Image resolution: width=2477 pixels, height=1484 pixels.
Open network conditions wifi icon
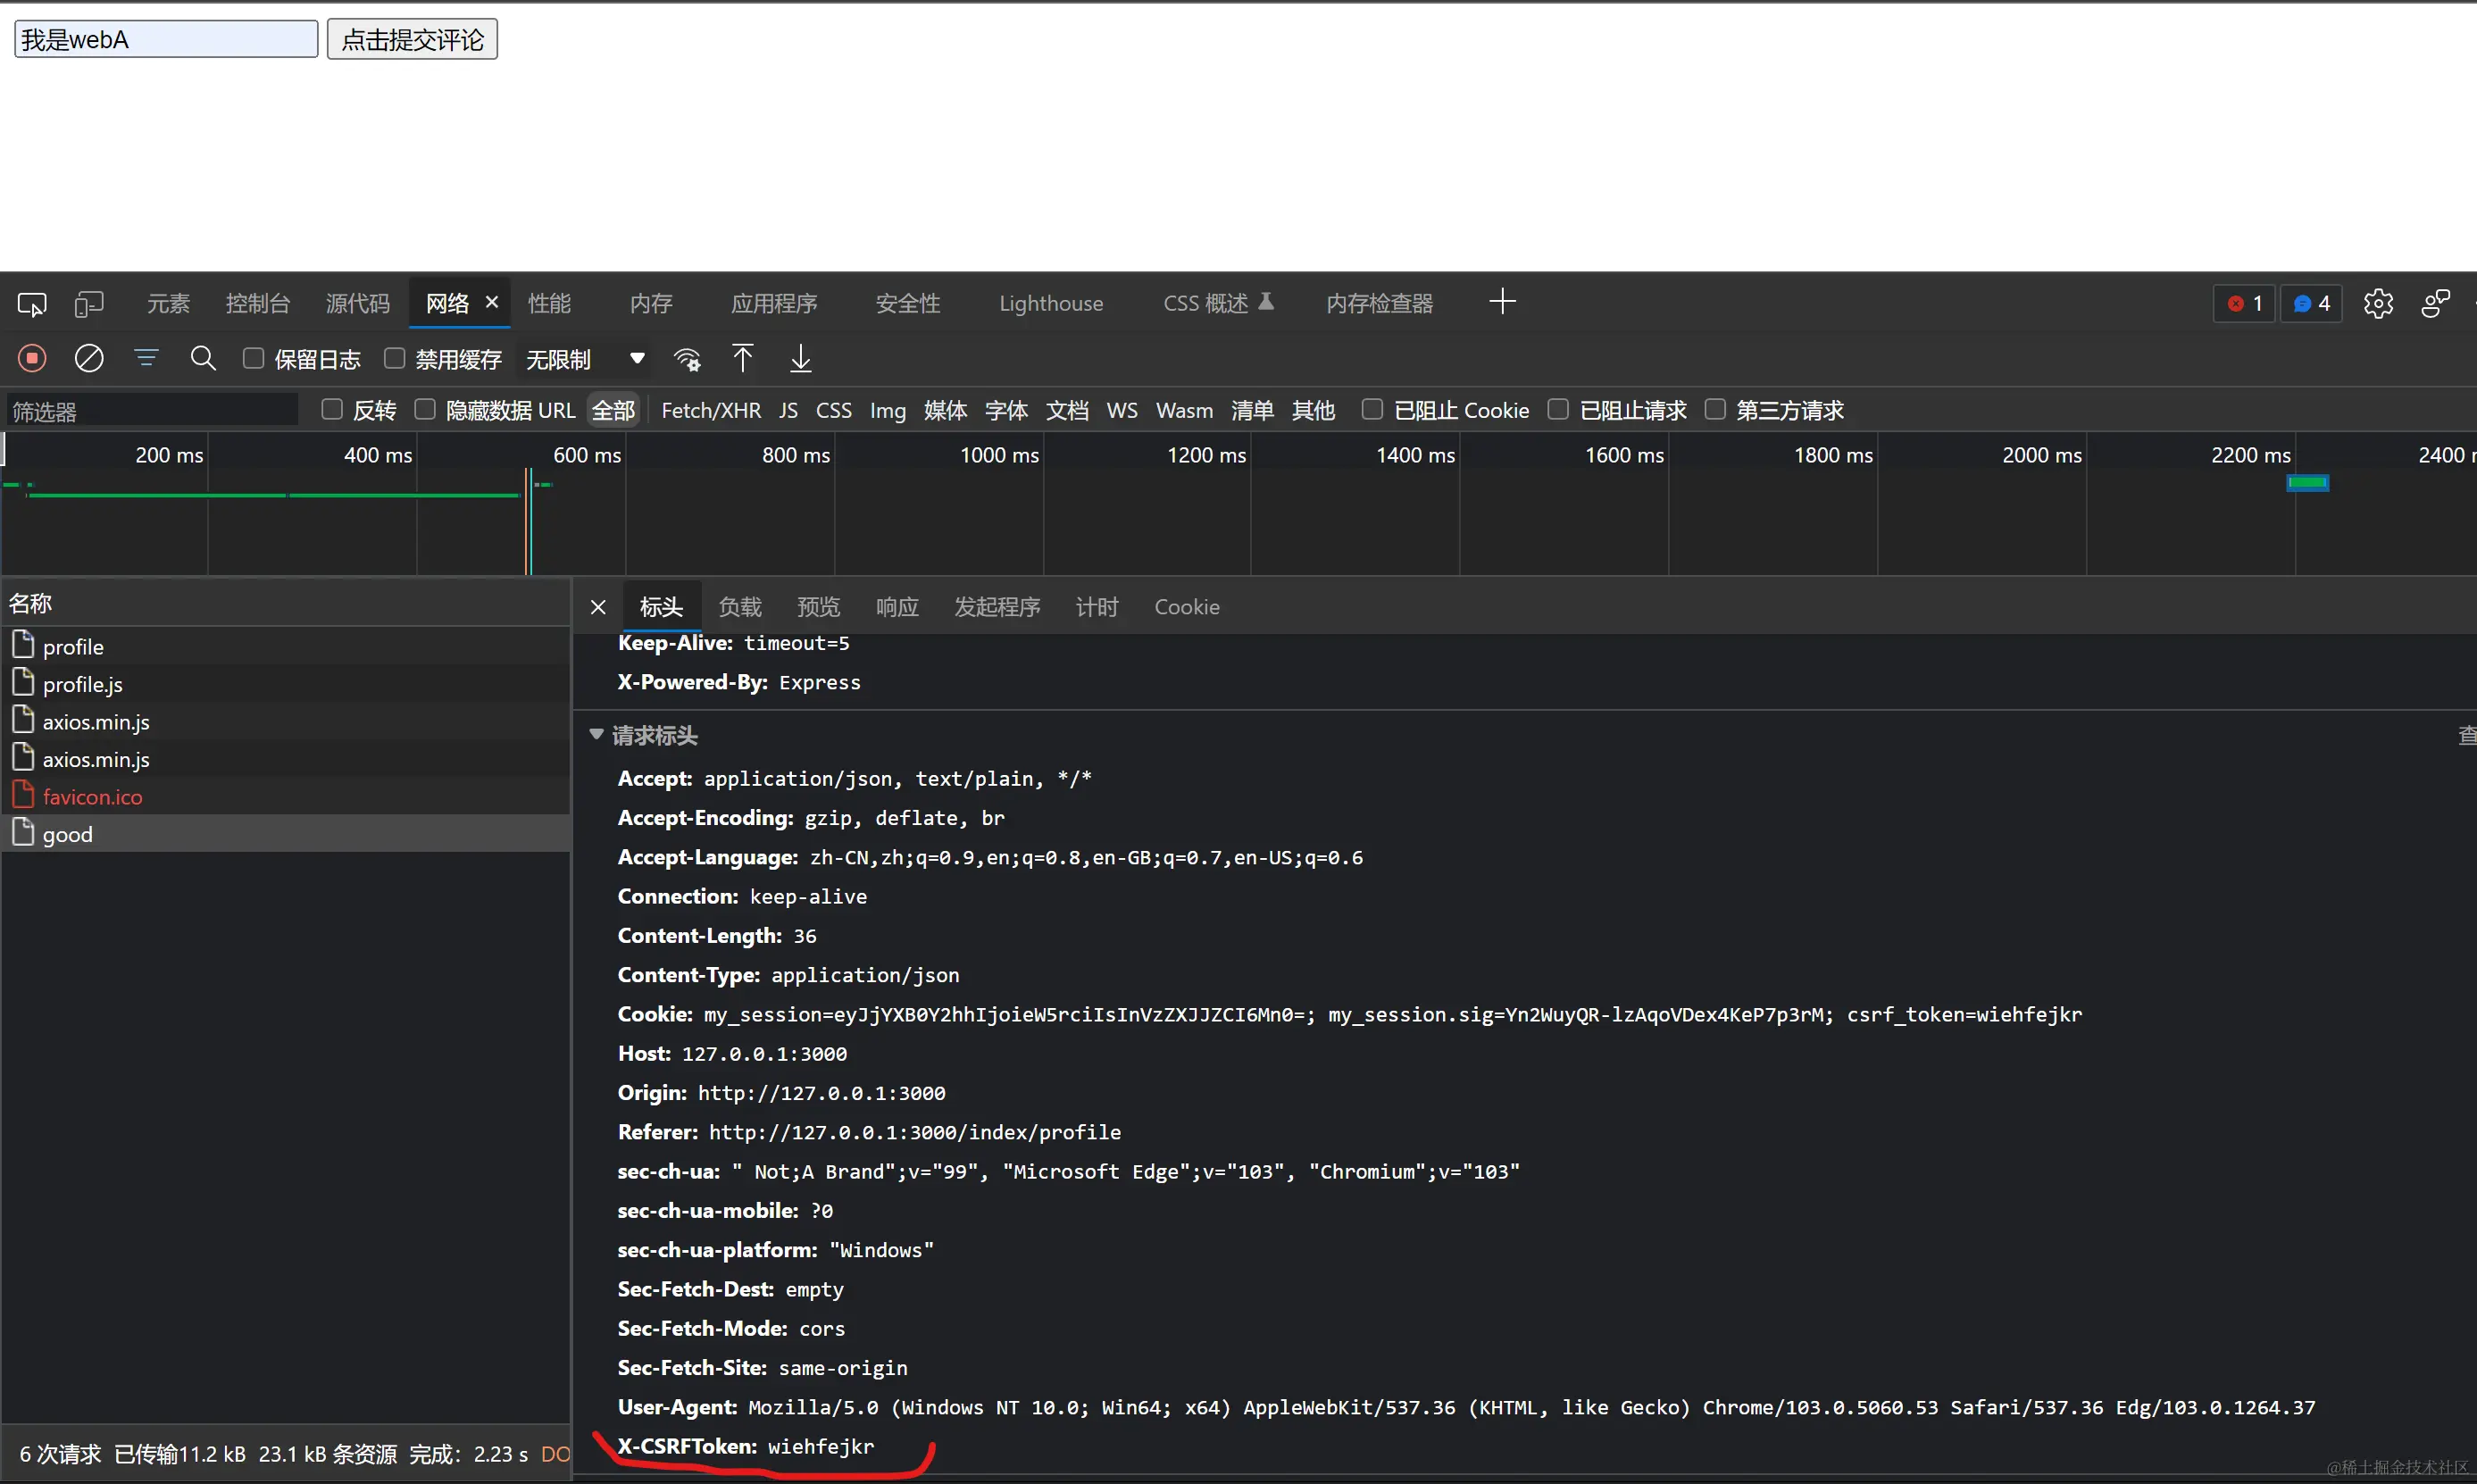(x=687, y=359)
